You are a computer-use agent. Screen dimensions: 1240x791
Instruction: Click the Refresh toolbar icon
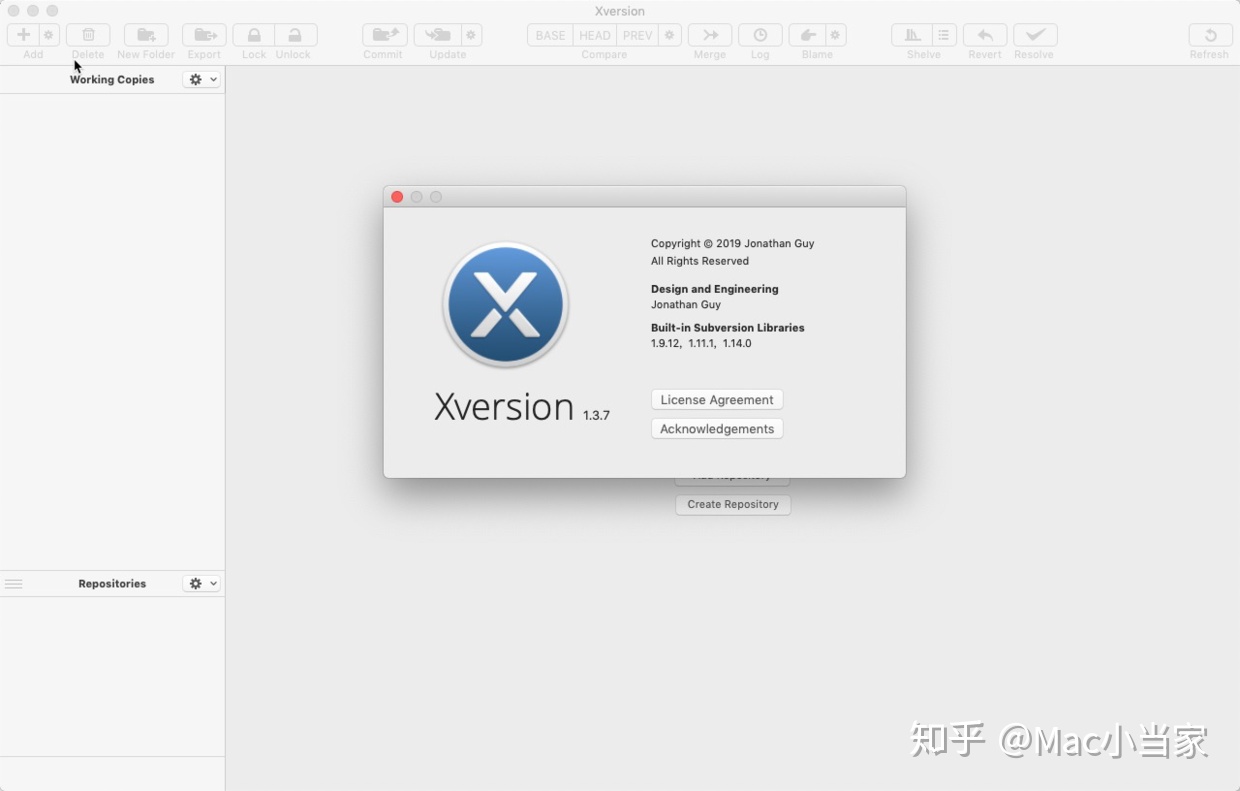(x=1210, y=35)
